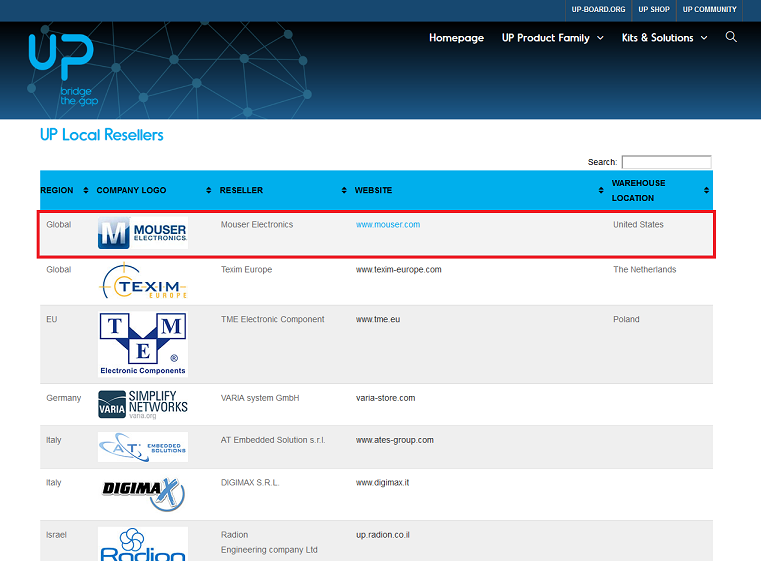Select Radion Engineering company Ltd name
This screenshot has width=761, height=561.
(x=269, y=542)
